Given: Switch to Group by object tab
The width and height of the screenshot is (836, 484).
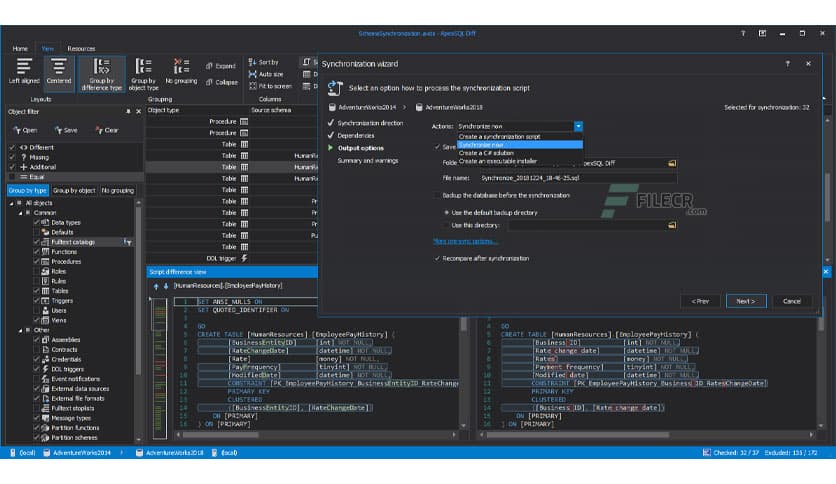Looking at the screenshot, I should click(x=74, y=190).
